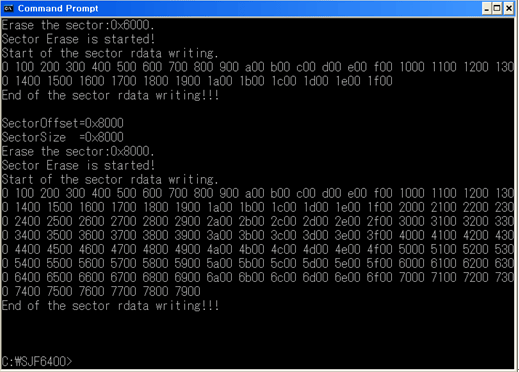Image resolution: width=519 pixels, height=372 pixels.
Task: Click the 'Erase the sector:0x8000.' line
Action: [x=78, y=151]
